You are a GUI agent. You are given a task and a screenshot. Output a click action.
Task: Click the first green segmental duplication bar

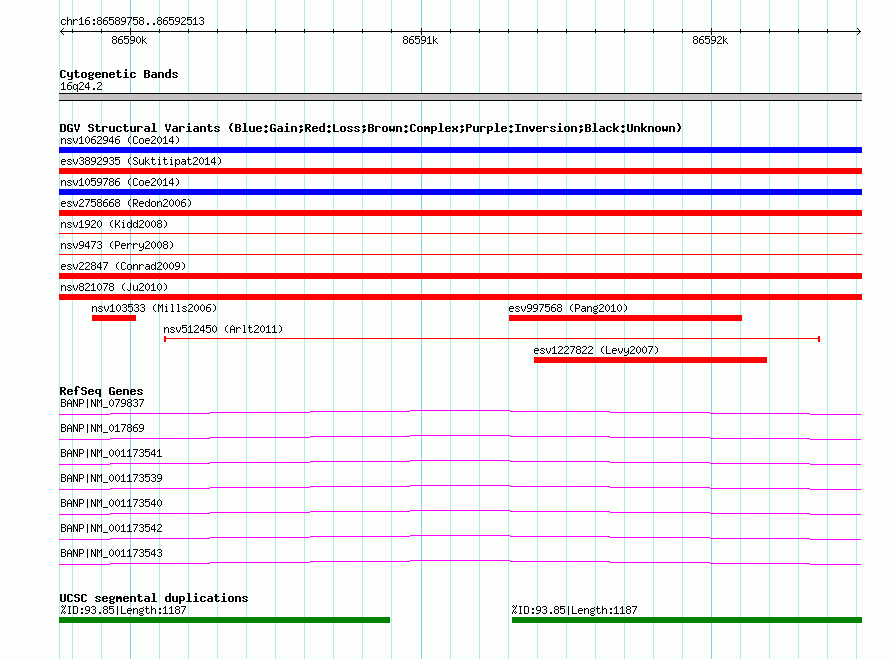(x=224, y=620)
